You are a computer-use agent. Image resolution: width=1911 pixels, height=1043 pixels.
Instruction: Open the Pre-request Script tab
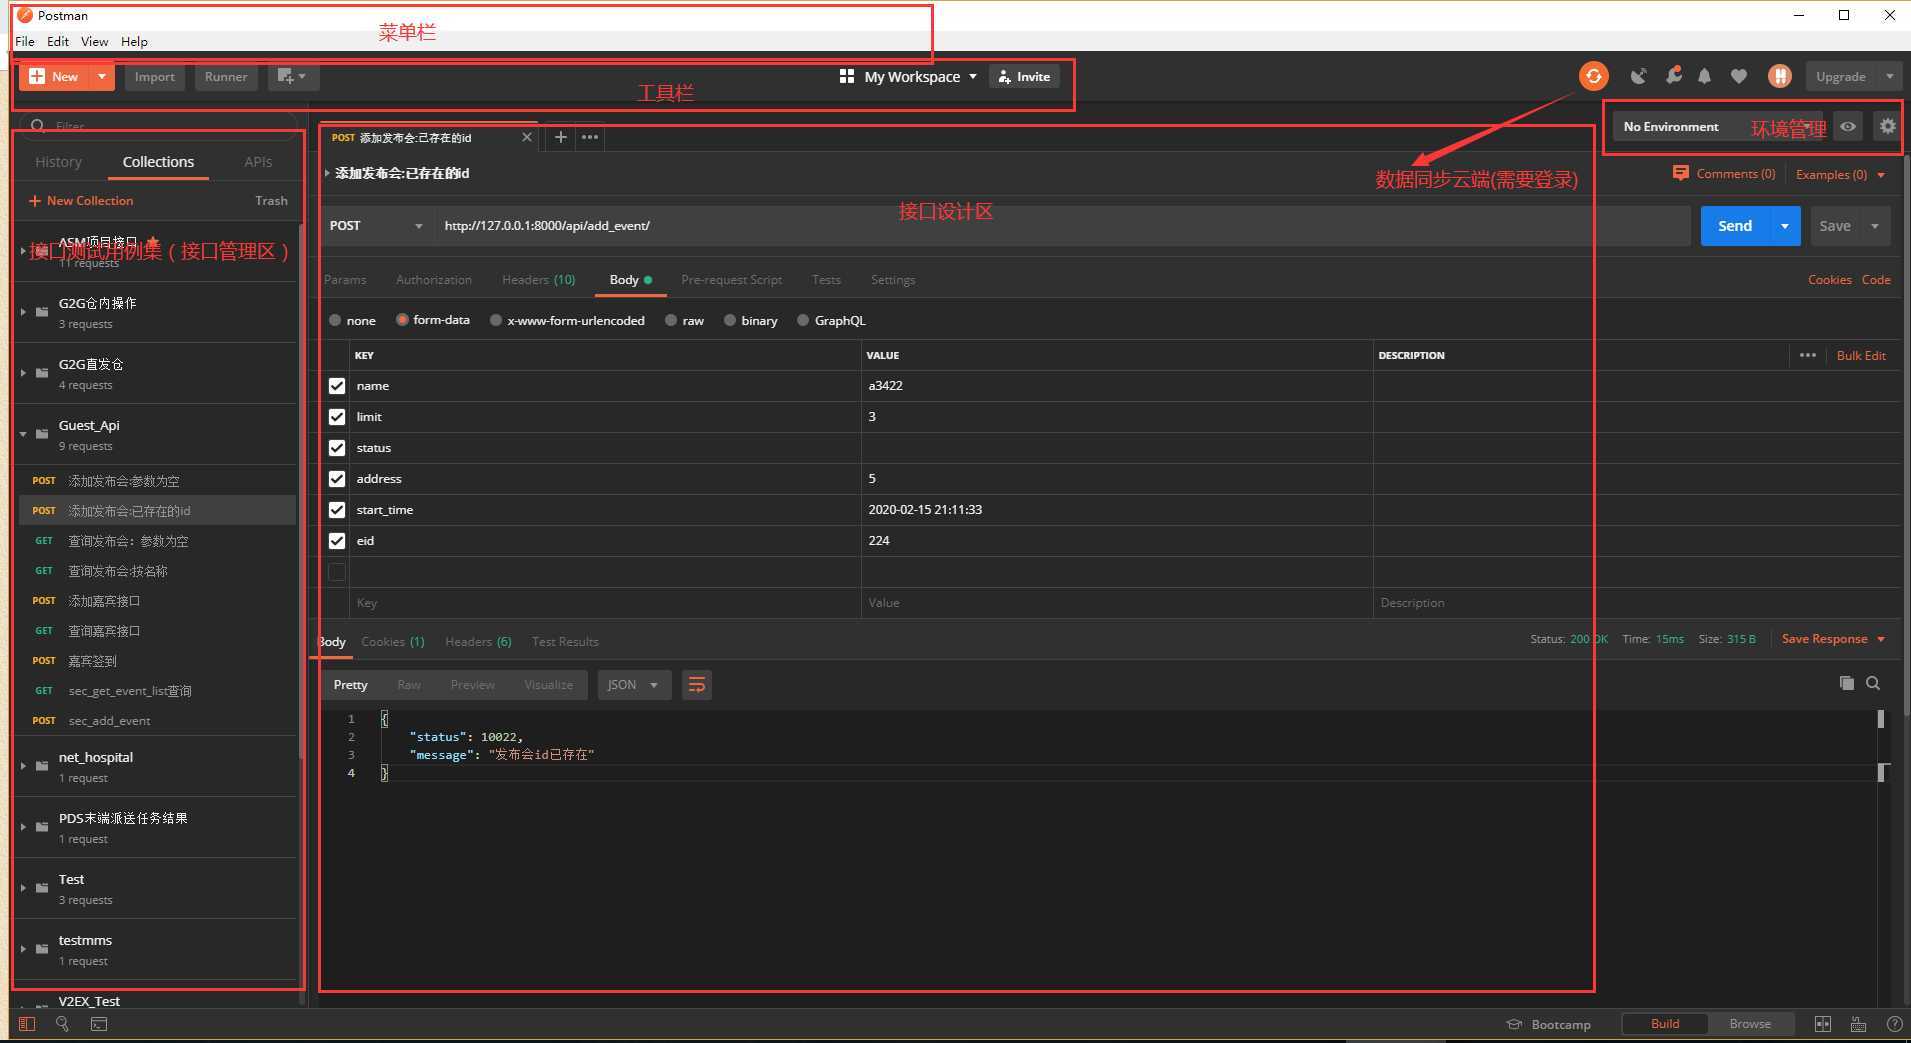point(731,280)
